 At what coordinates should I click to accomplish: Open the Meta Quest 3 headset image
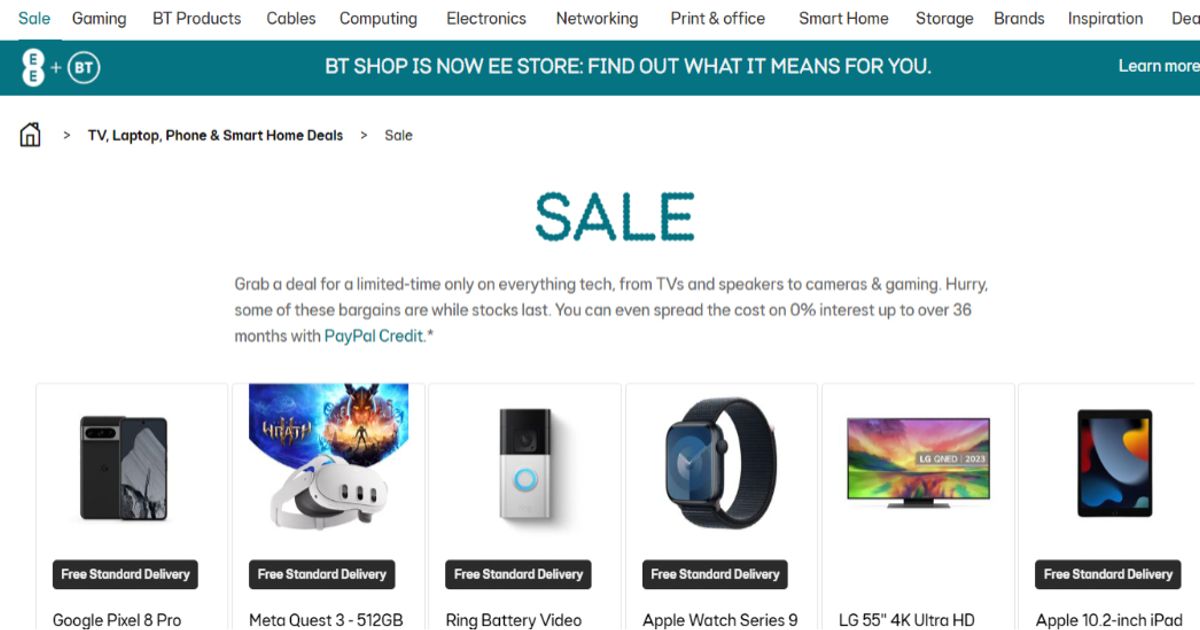[x=328, y=457]
